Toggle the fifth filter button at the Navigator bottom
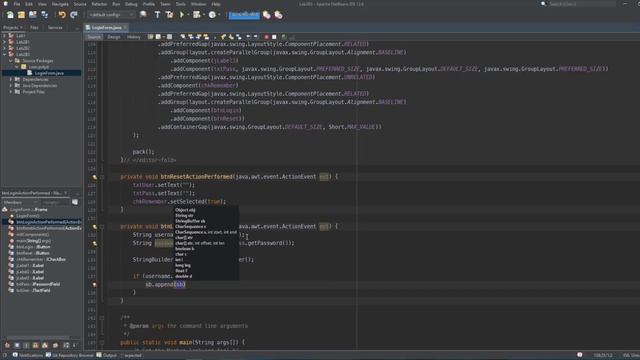Screen dimensions: 640x360 coord(45,345)
